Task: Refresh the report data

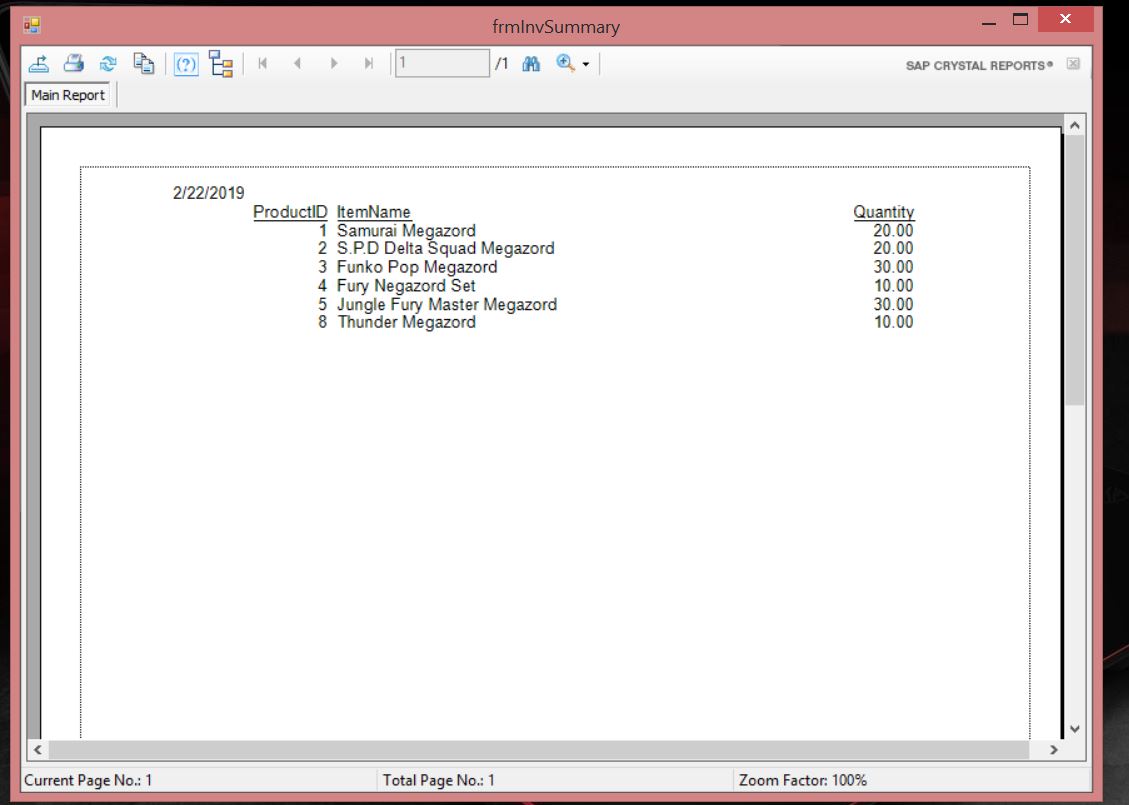Action: click(x=107, y=64)
